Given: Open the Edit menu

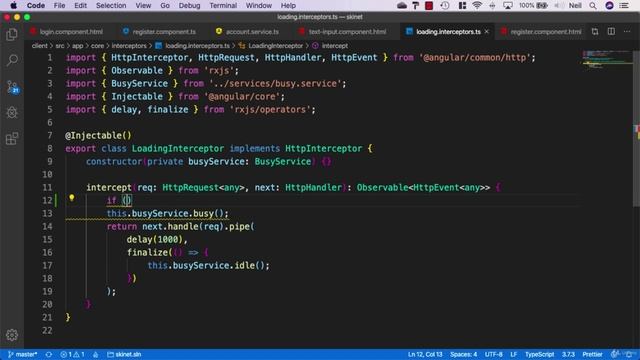Looking at the screenshot, I should point(80,5).
